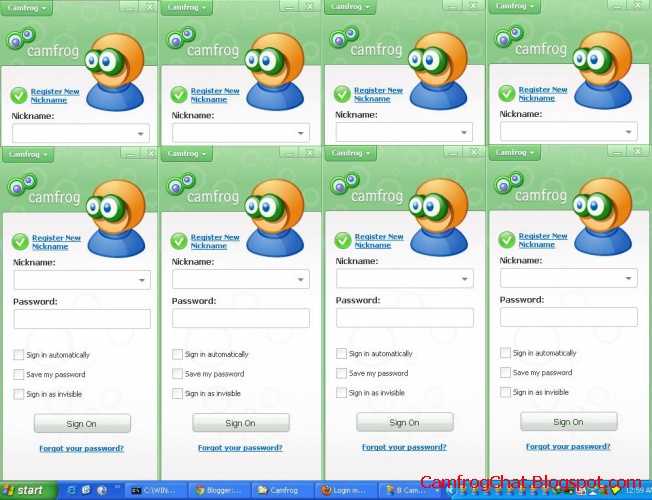Viewport: 652px width, 500px height.
Task: Expand Nickname dropdown in top-left window
Action: 141,134
